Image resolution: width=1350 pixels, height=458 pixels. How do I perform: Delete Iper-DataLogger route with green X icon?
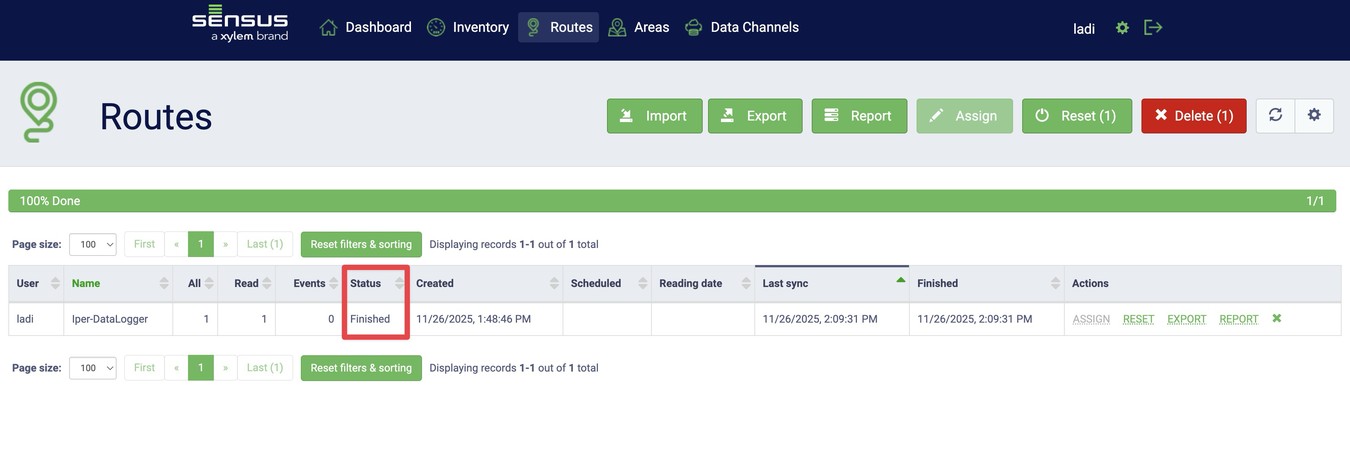coord(1276,319)
